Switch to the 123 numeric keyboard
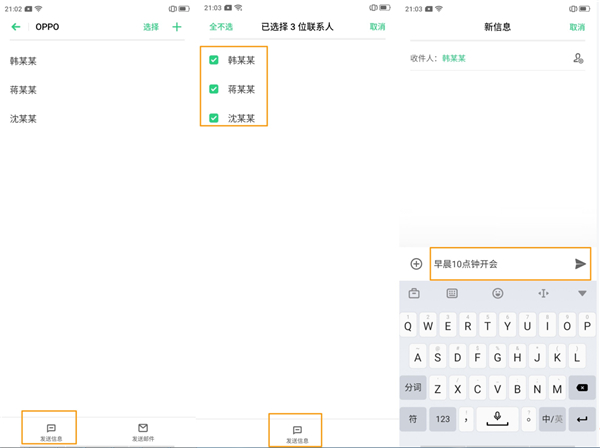The height and width of the screenshot is (448, 600). pyautogui.click(x=442, y=417)
